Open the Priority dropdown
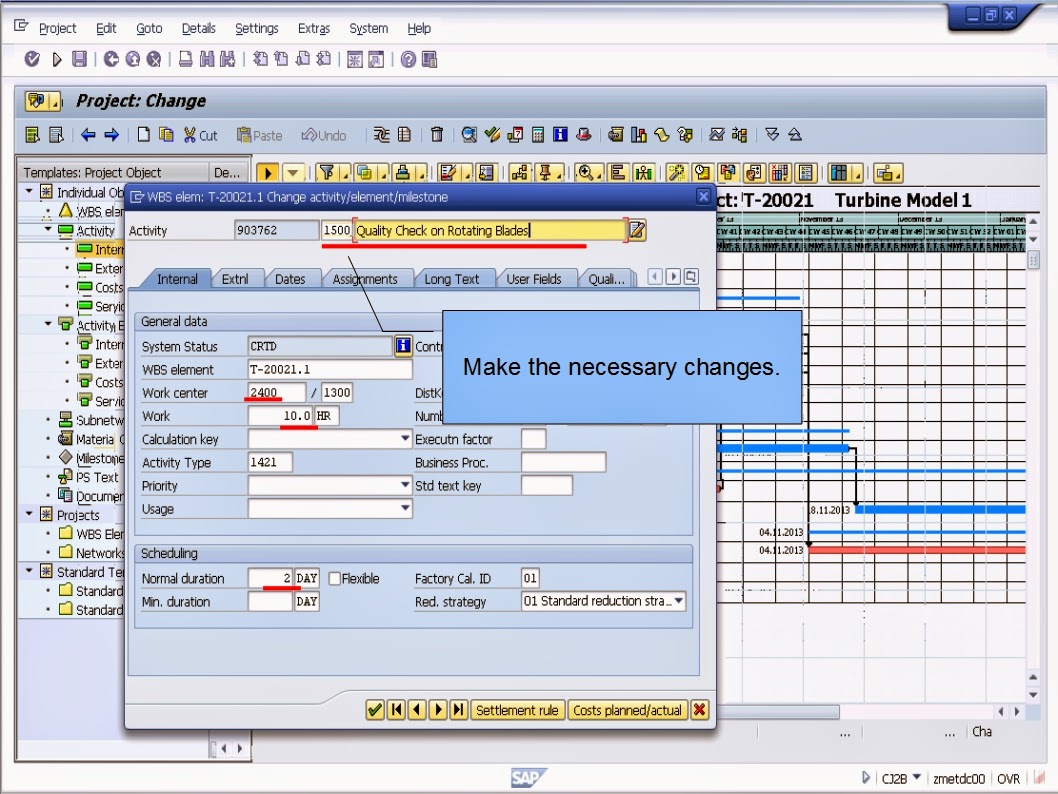Viewport: 1058px width, 794px height. [404, 485]
